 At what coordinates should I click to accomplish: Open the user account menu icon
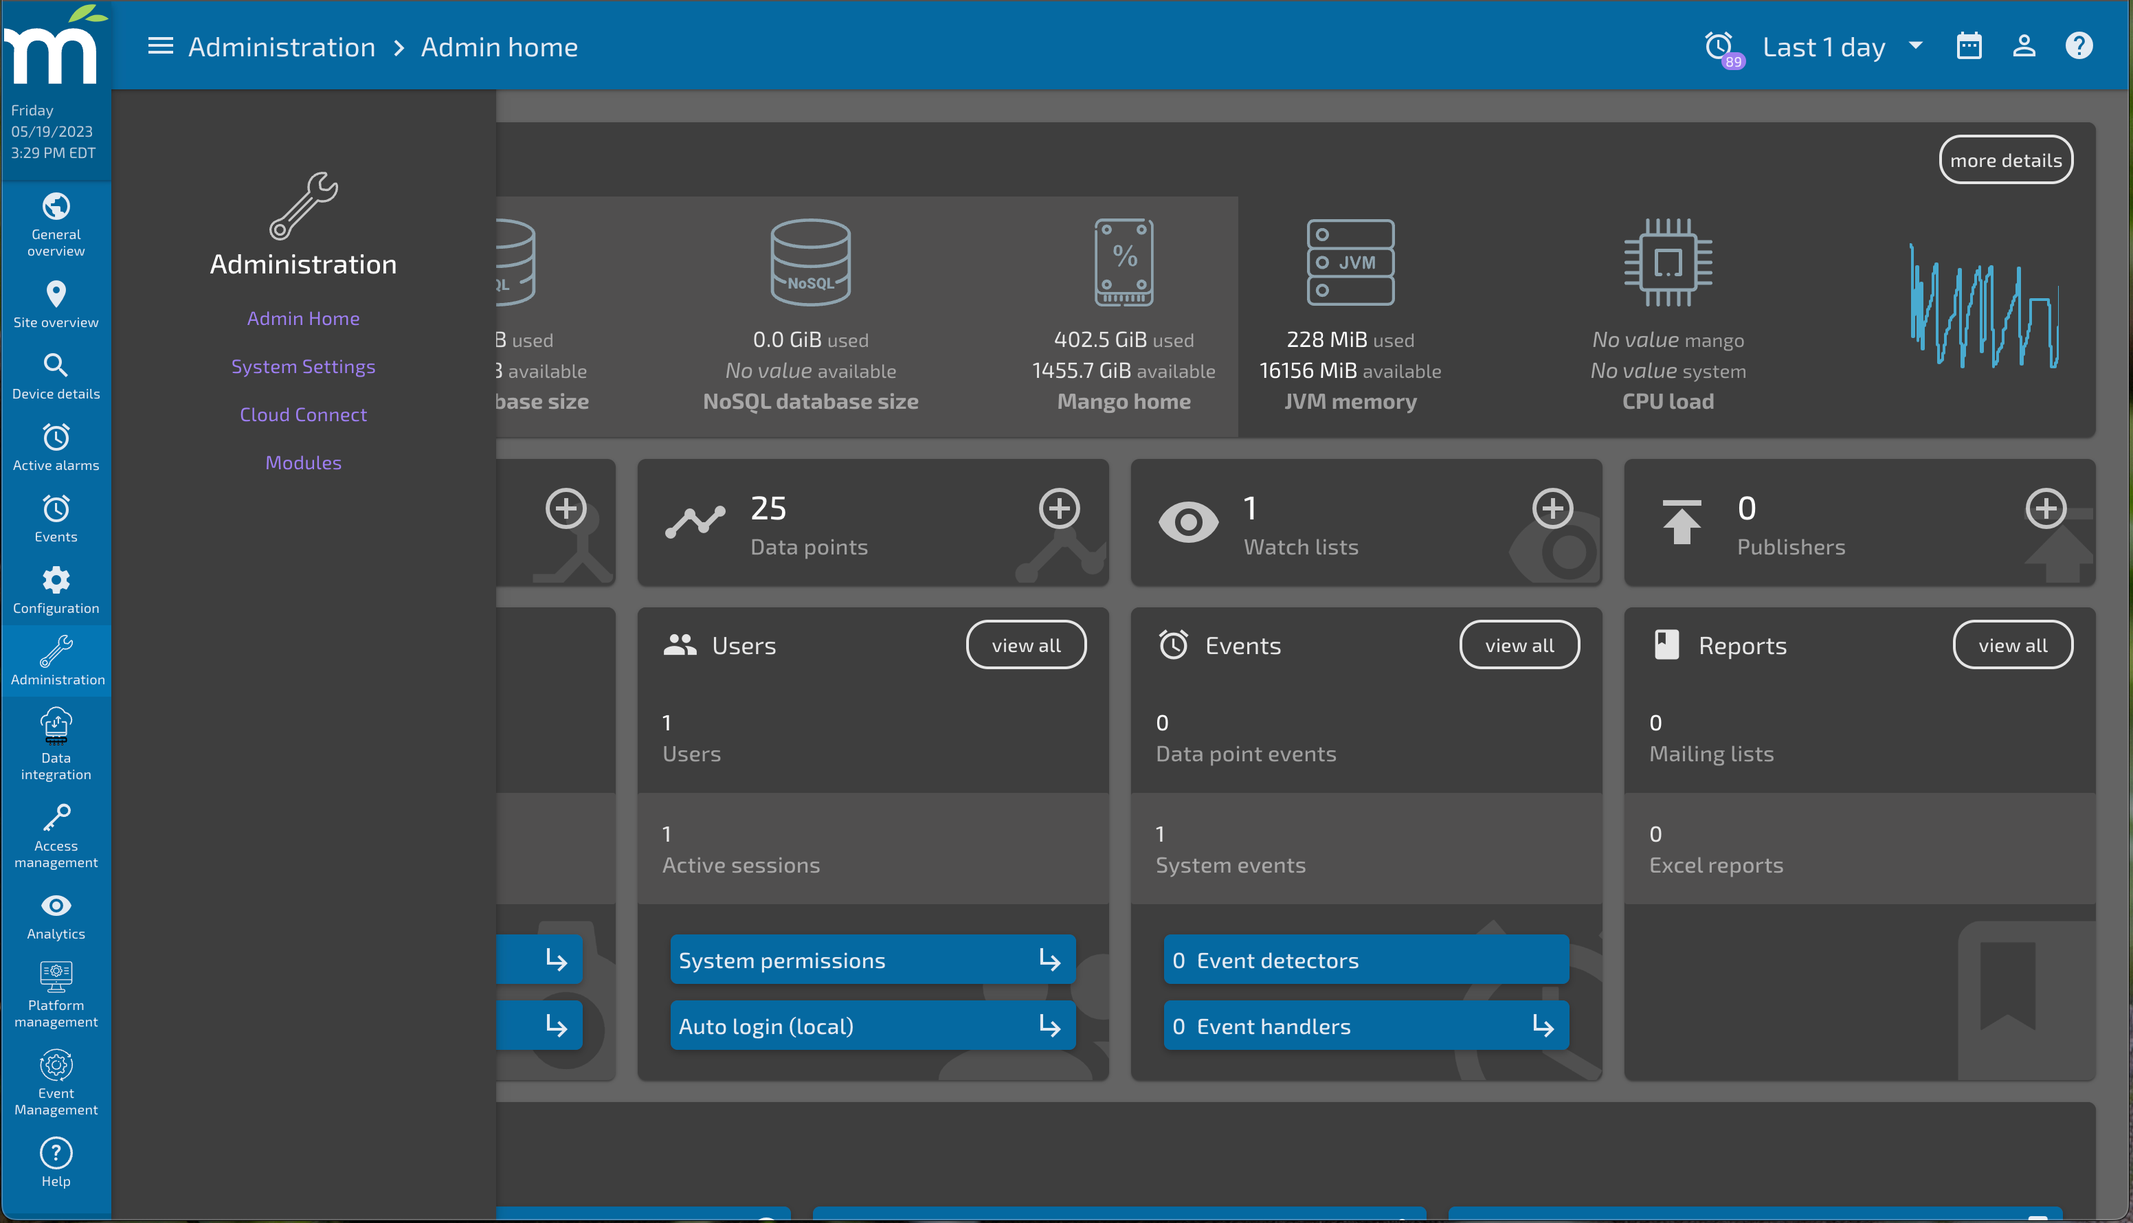(2024, 46)
